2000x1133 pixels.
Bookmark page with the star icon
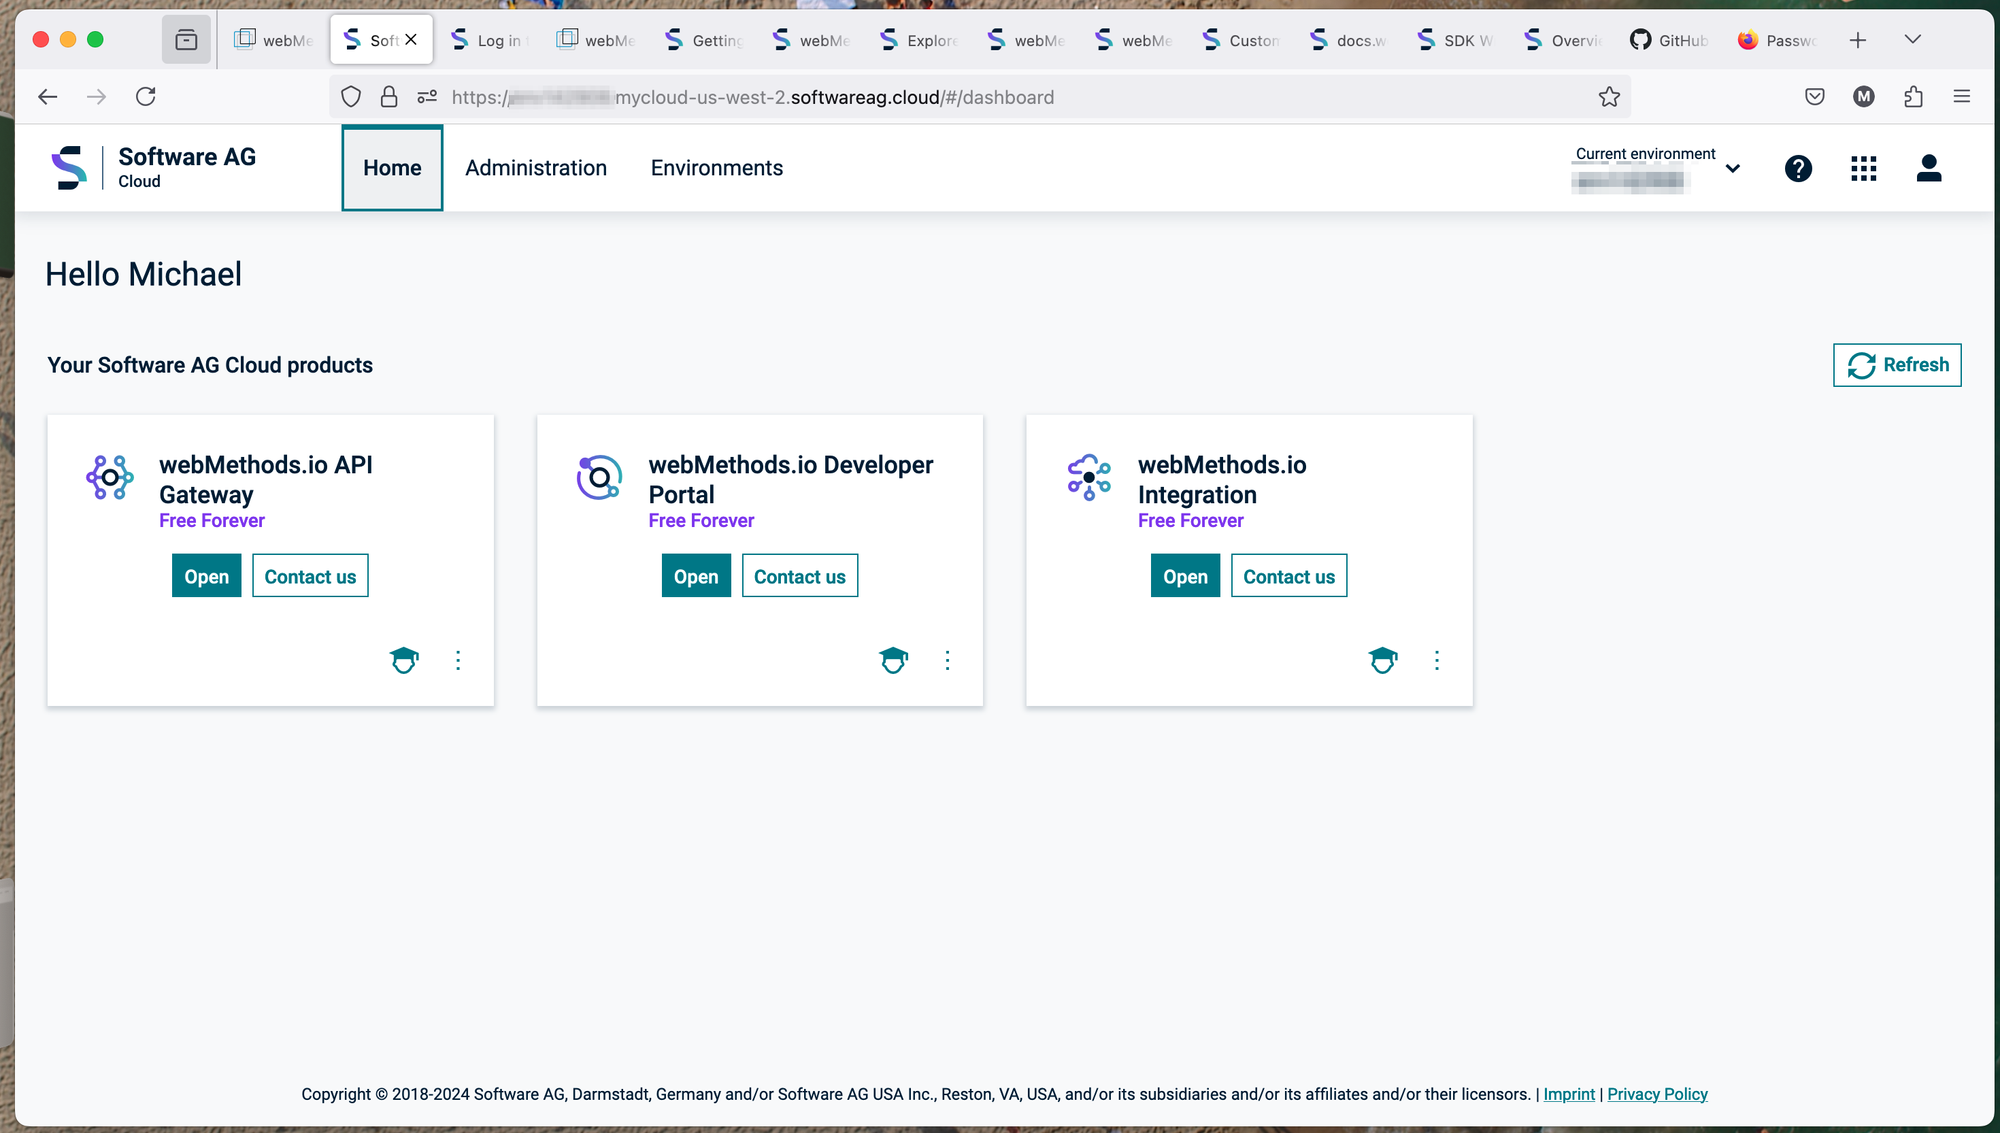(1609, 97)
